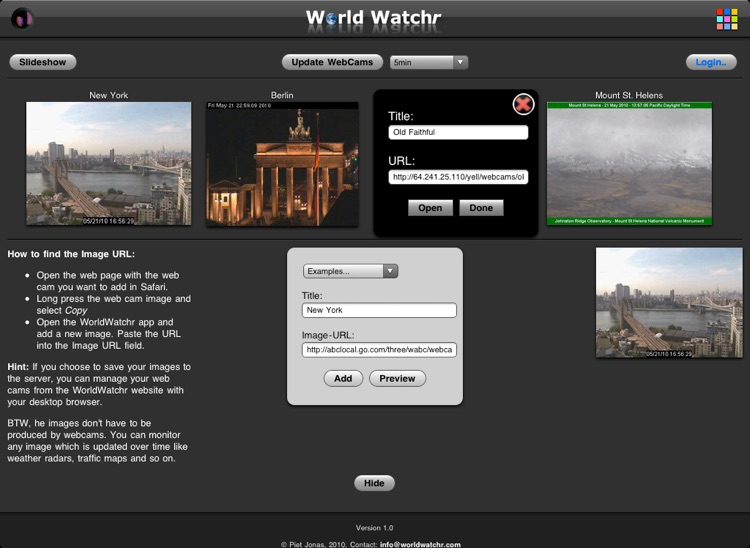Click the Mount St. Helens caption label
The image size is (750, 548).
pos(629,95)
